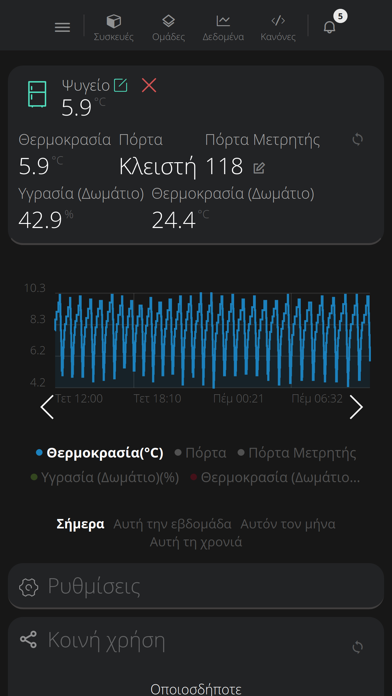Expand the Ρυθμίσεις panel

196,586
